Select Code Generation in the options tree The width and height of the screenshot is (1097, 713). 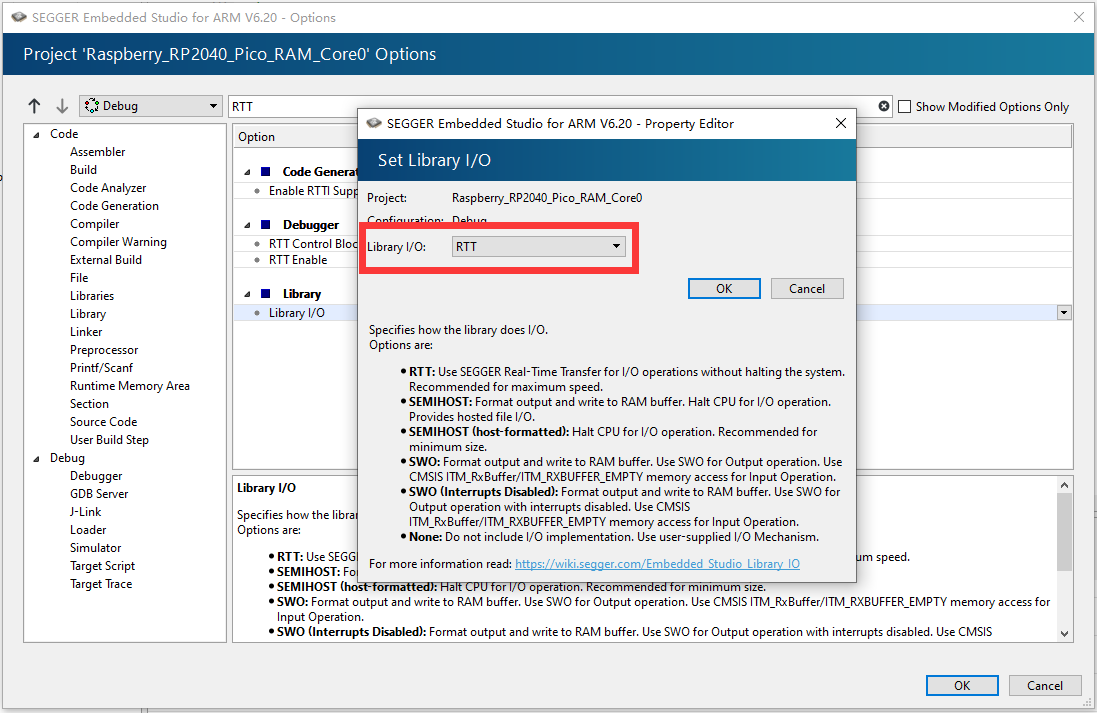click(x=114, y=206)
